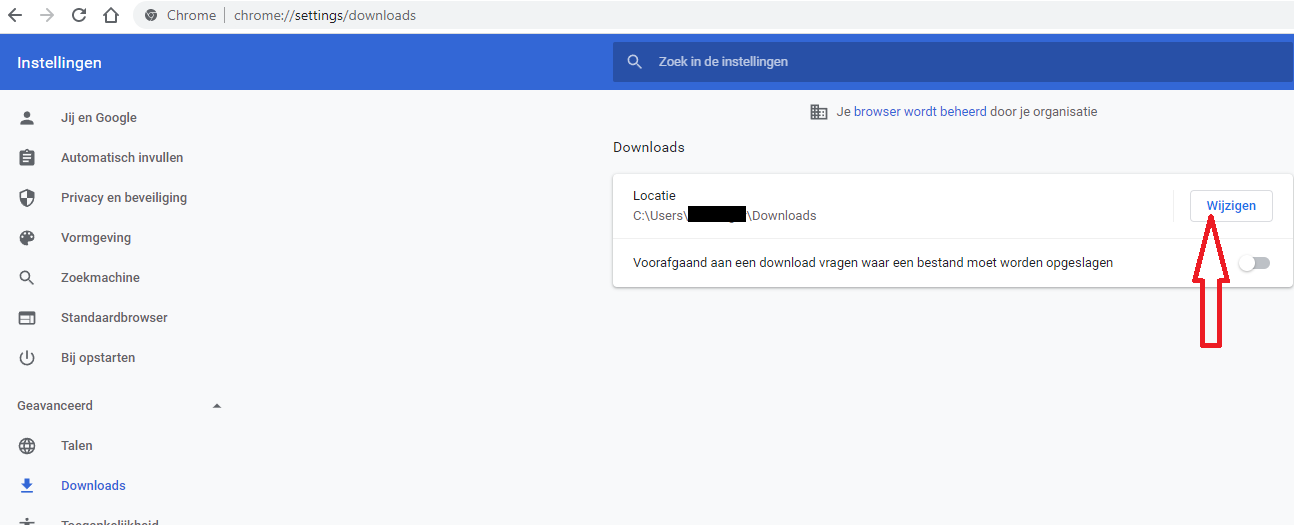Select Downloads in the sidebar
The height and width of the screenshot is (525, 1294).
93,486
